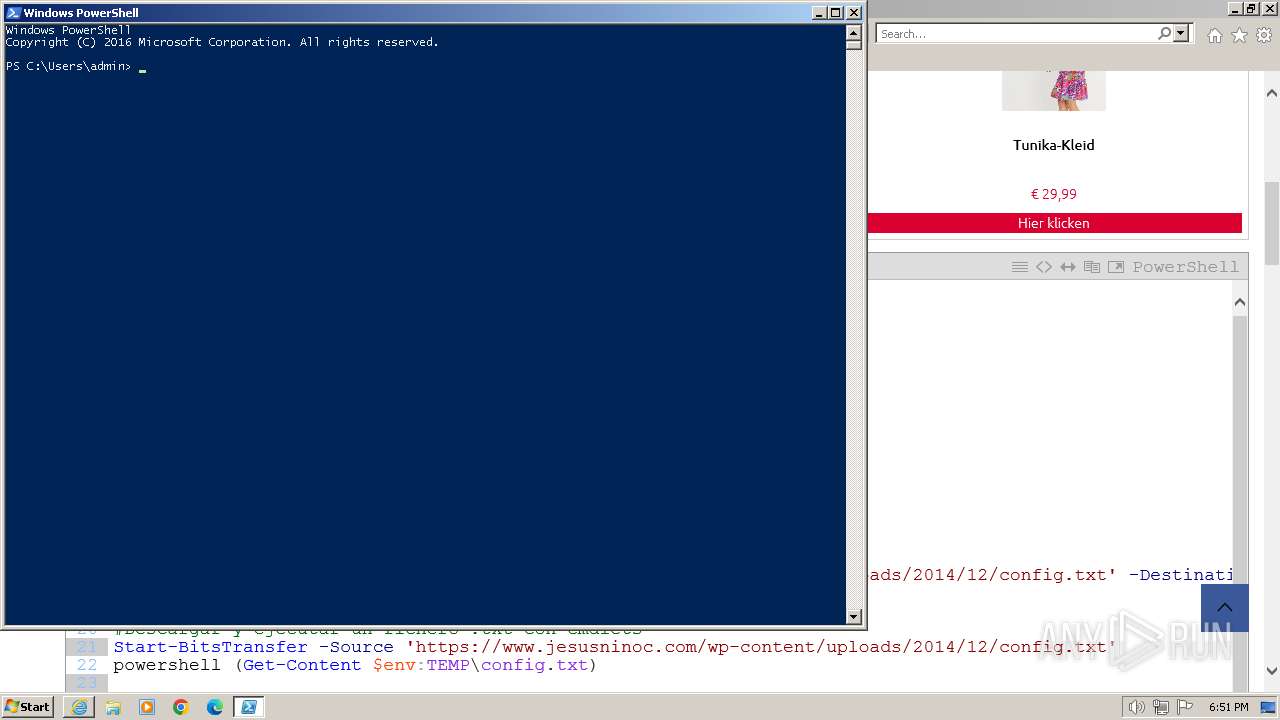Screen dimensions: 1280x720
Task: Open code in new window icon
Action: (x=1116, y=267)
